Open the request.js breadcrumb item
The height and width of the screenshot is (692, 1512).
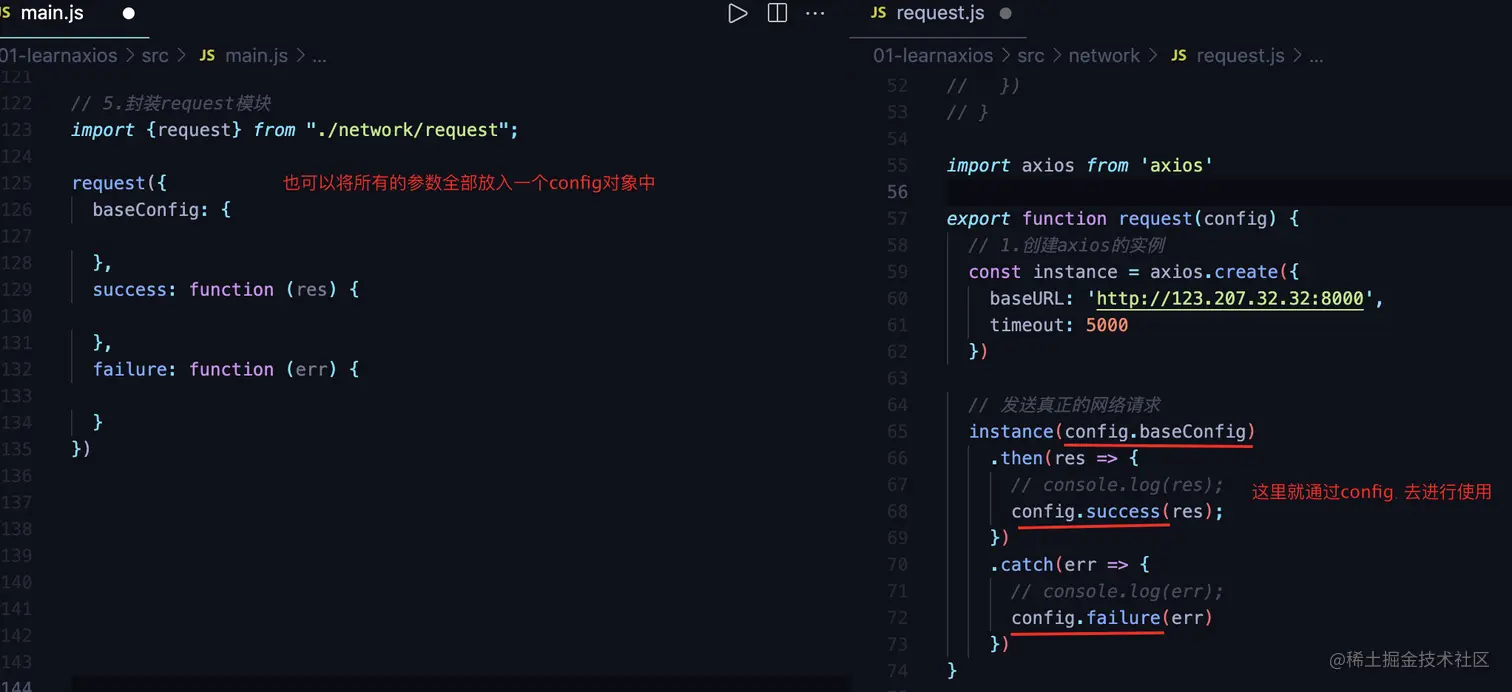(1240, 56)
